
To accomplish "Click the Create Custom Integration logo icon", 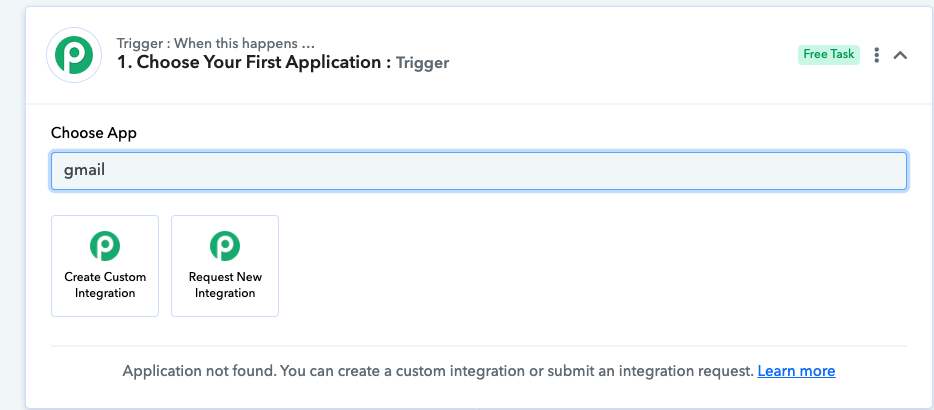I will (x=105, y=246).
